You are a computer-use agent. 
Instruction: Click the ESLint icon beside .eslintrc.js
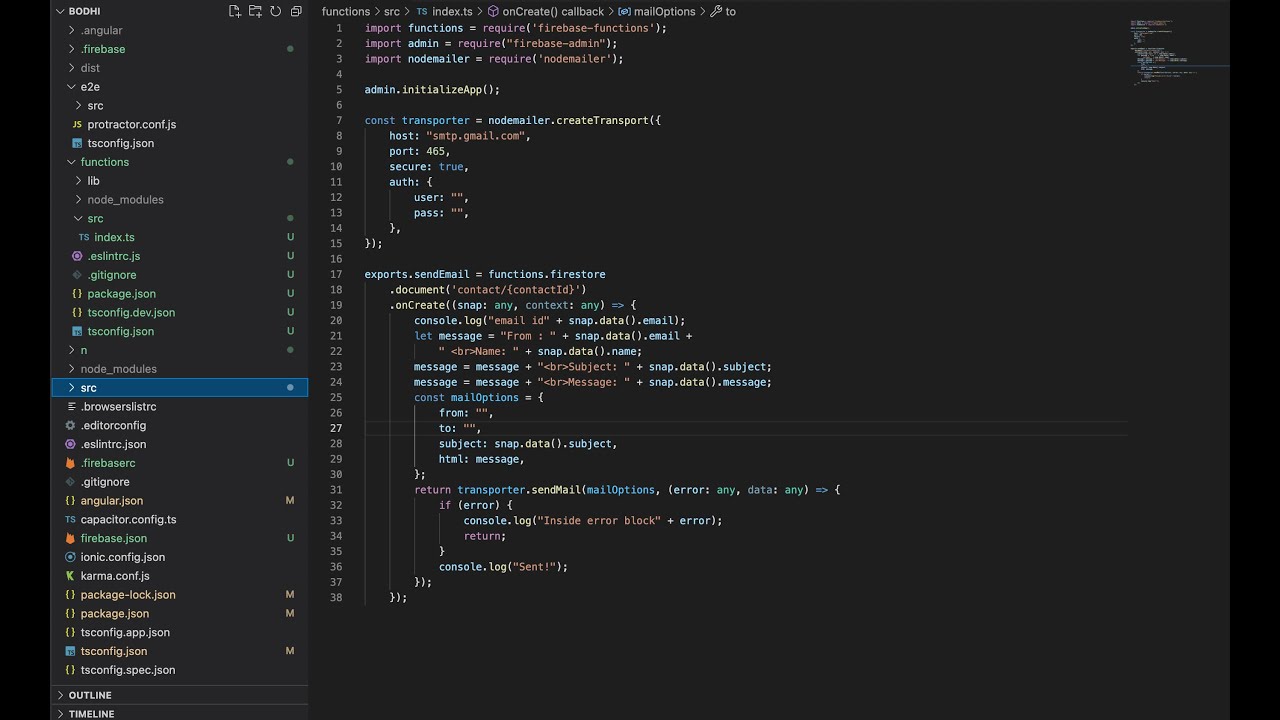click(77, 256)
